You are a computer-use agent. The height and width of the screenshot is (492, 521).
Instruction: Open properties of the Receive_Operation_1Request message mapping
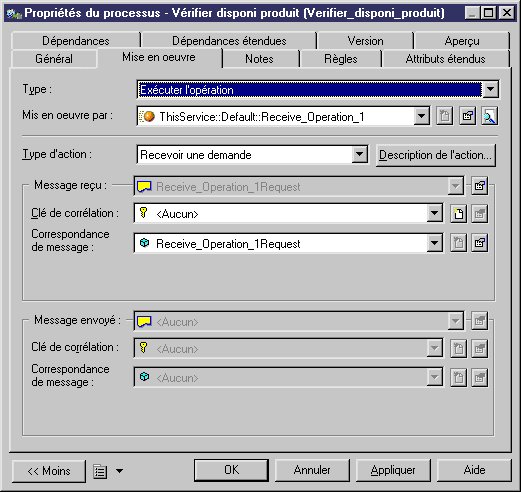[x=479, y=243]
